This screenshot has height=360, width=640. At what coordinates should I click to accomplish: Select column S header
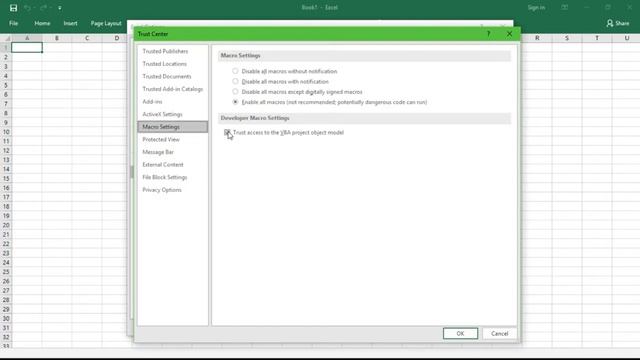(567, 38)
